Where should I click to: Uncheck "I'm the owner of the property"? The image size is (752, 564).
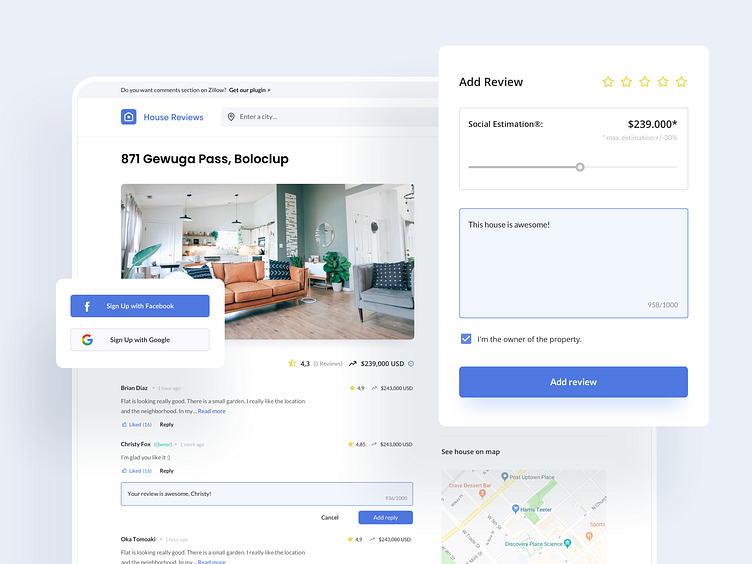click(x=466, y=339)
